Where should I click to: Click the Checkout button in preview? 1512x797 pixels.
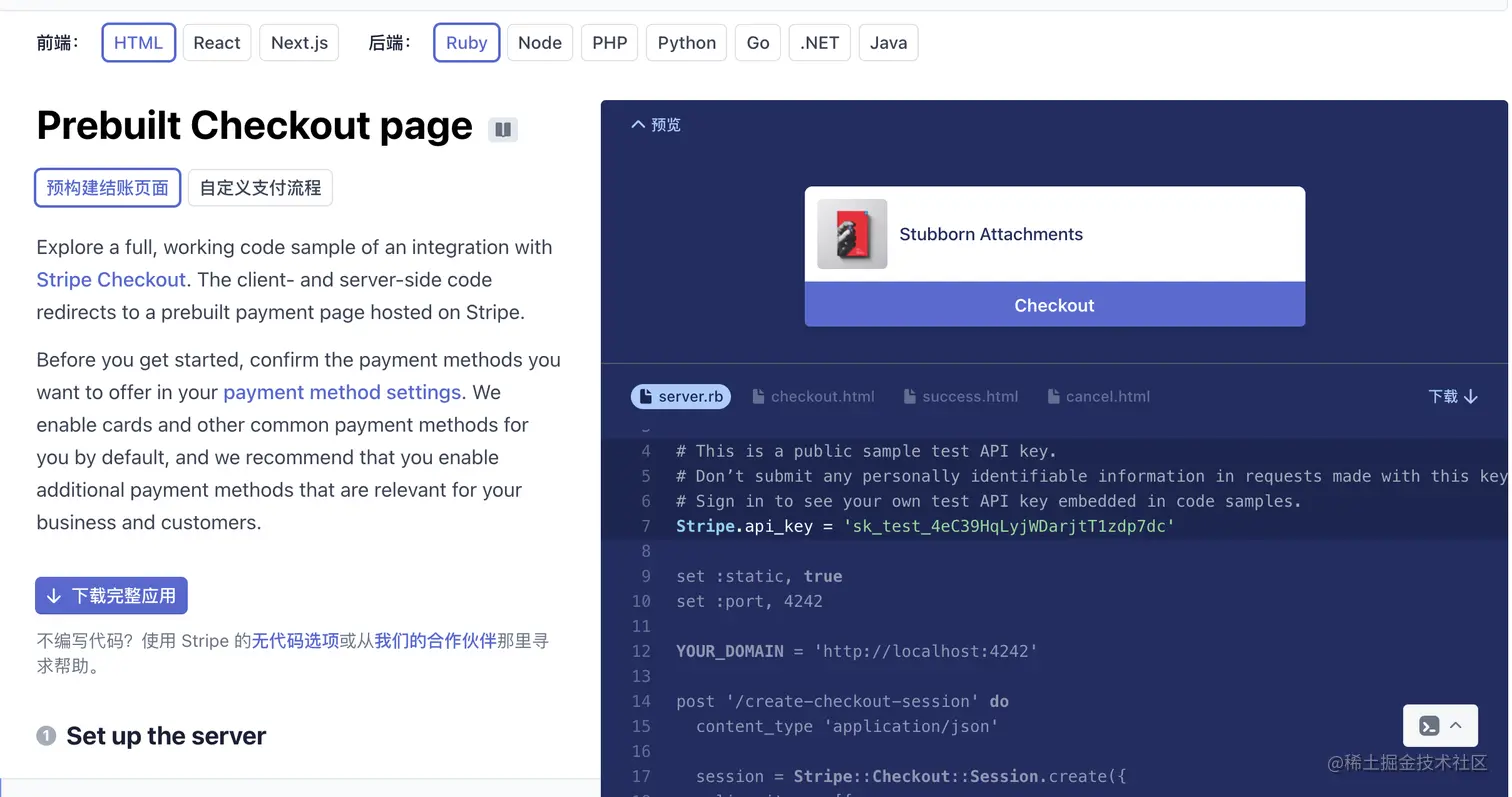coord(1055,305)
